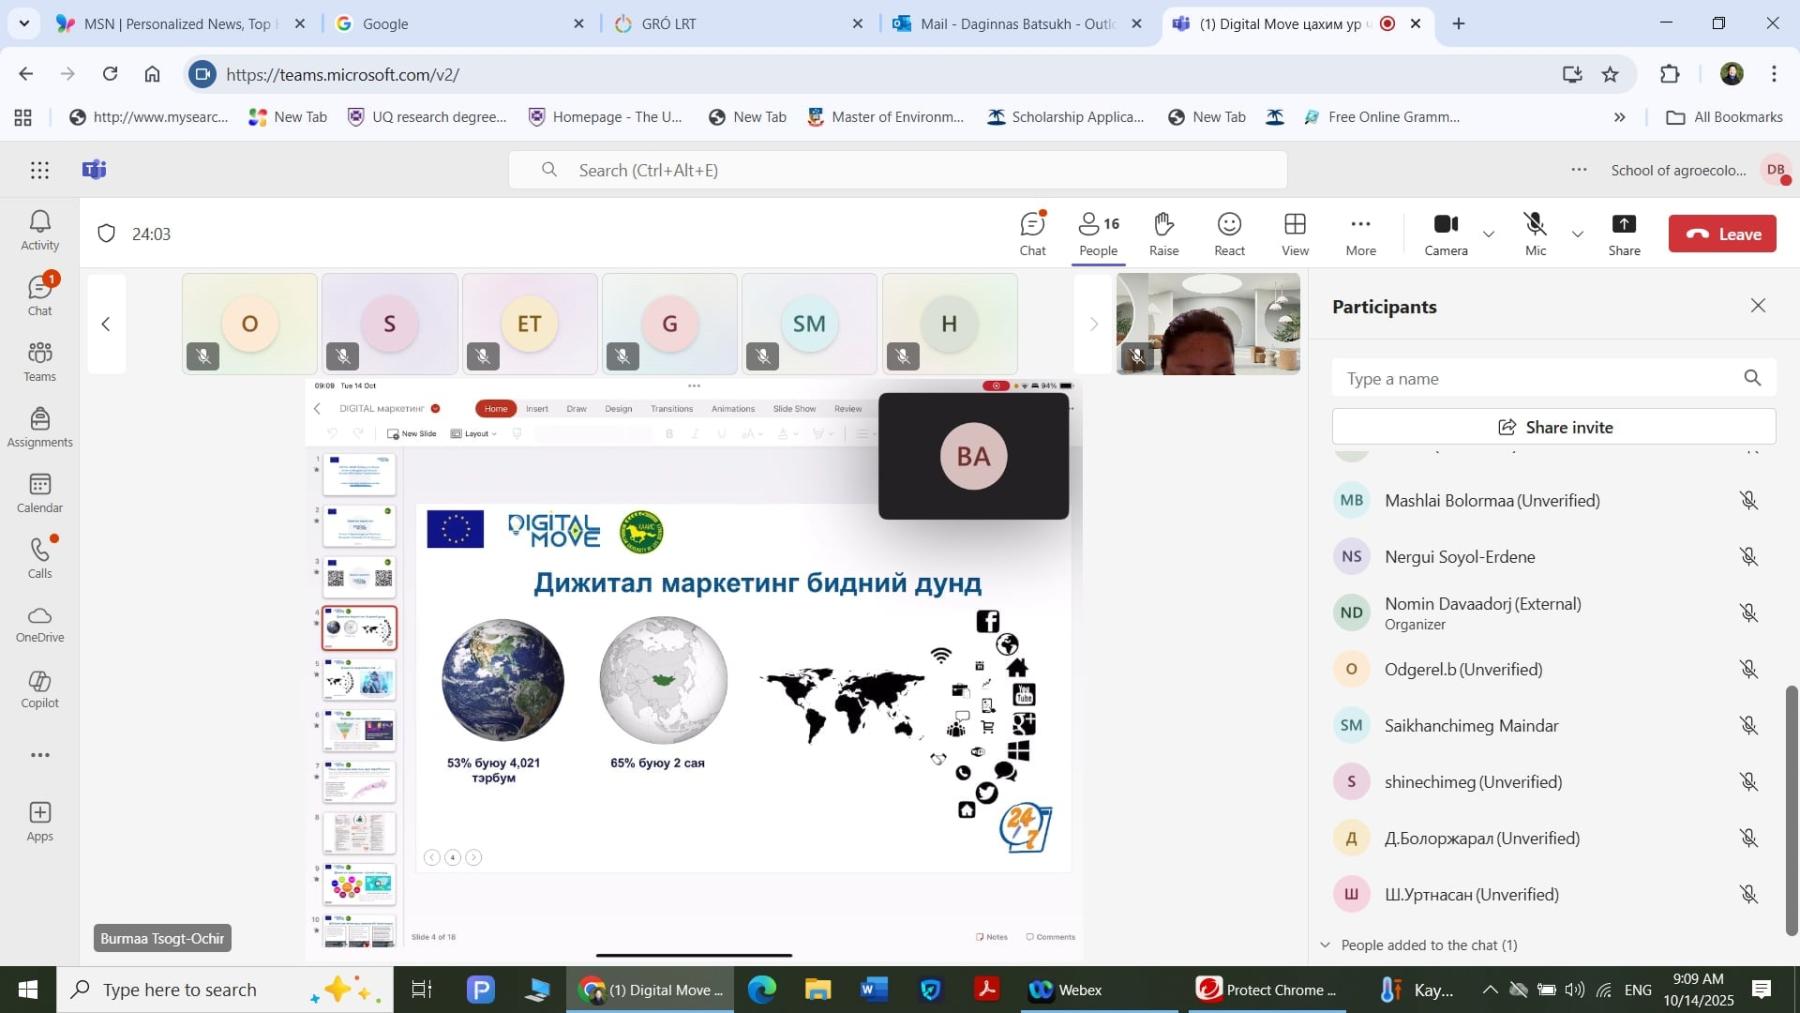The height and width of the screenshot is (1013, 1800).
Task: Toggle mute icon for Nomin Davaadorj
Action: (x=1748, y=613)
